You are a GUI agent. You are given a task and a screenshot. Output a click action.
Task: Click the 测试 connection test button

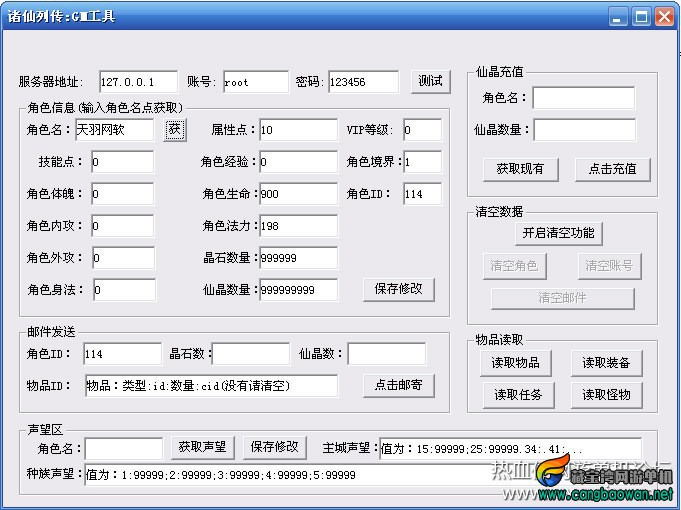(430, 81)
